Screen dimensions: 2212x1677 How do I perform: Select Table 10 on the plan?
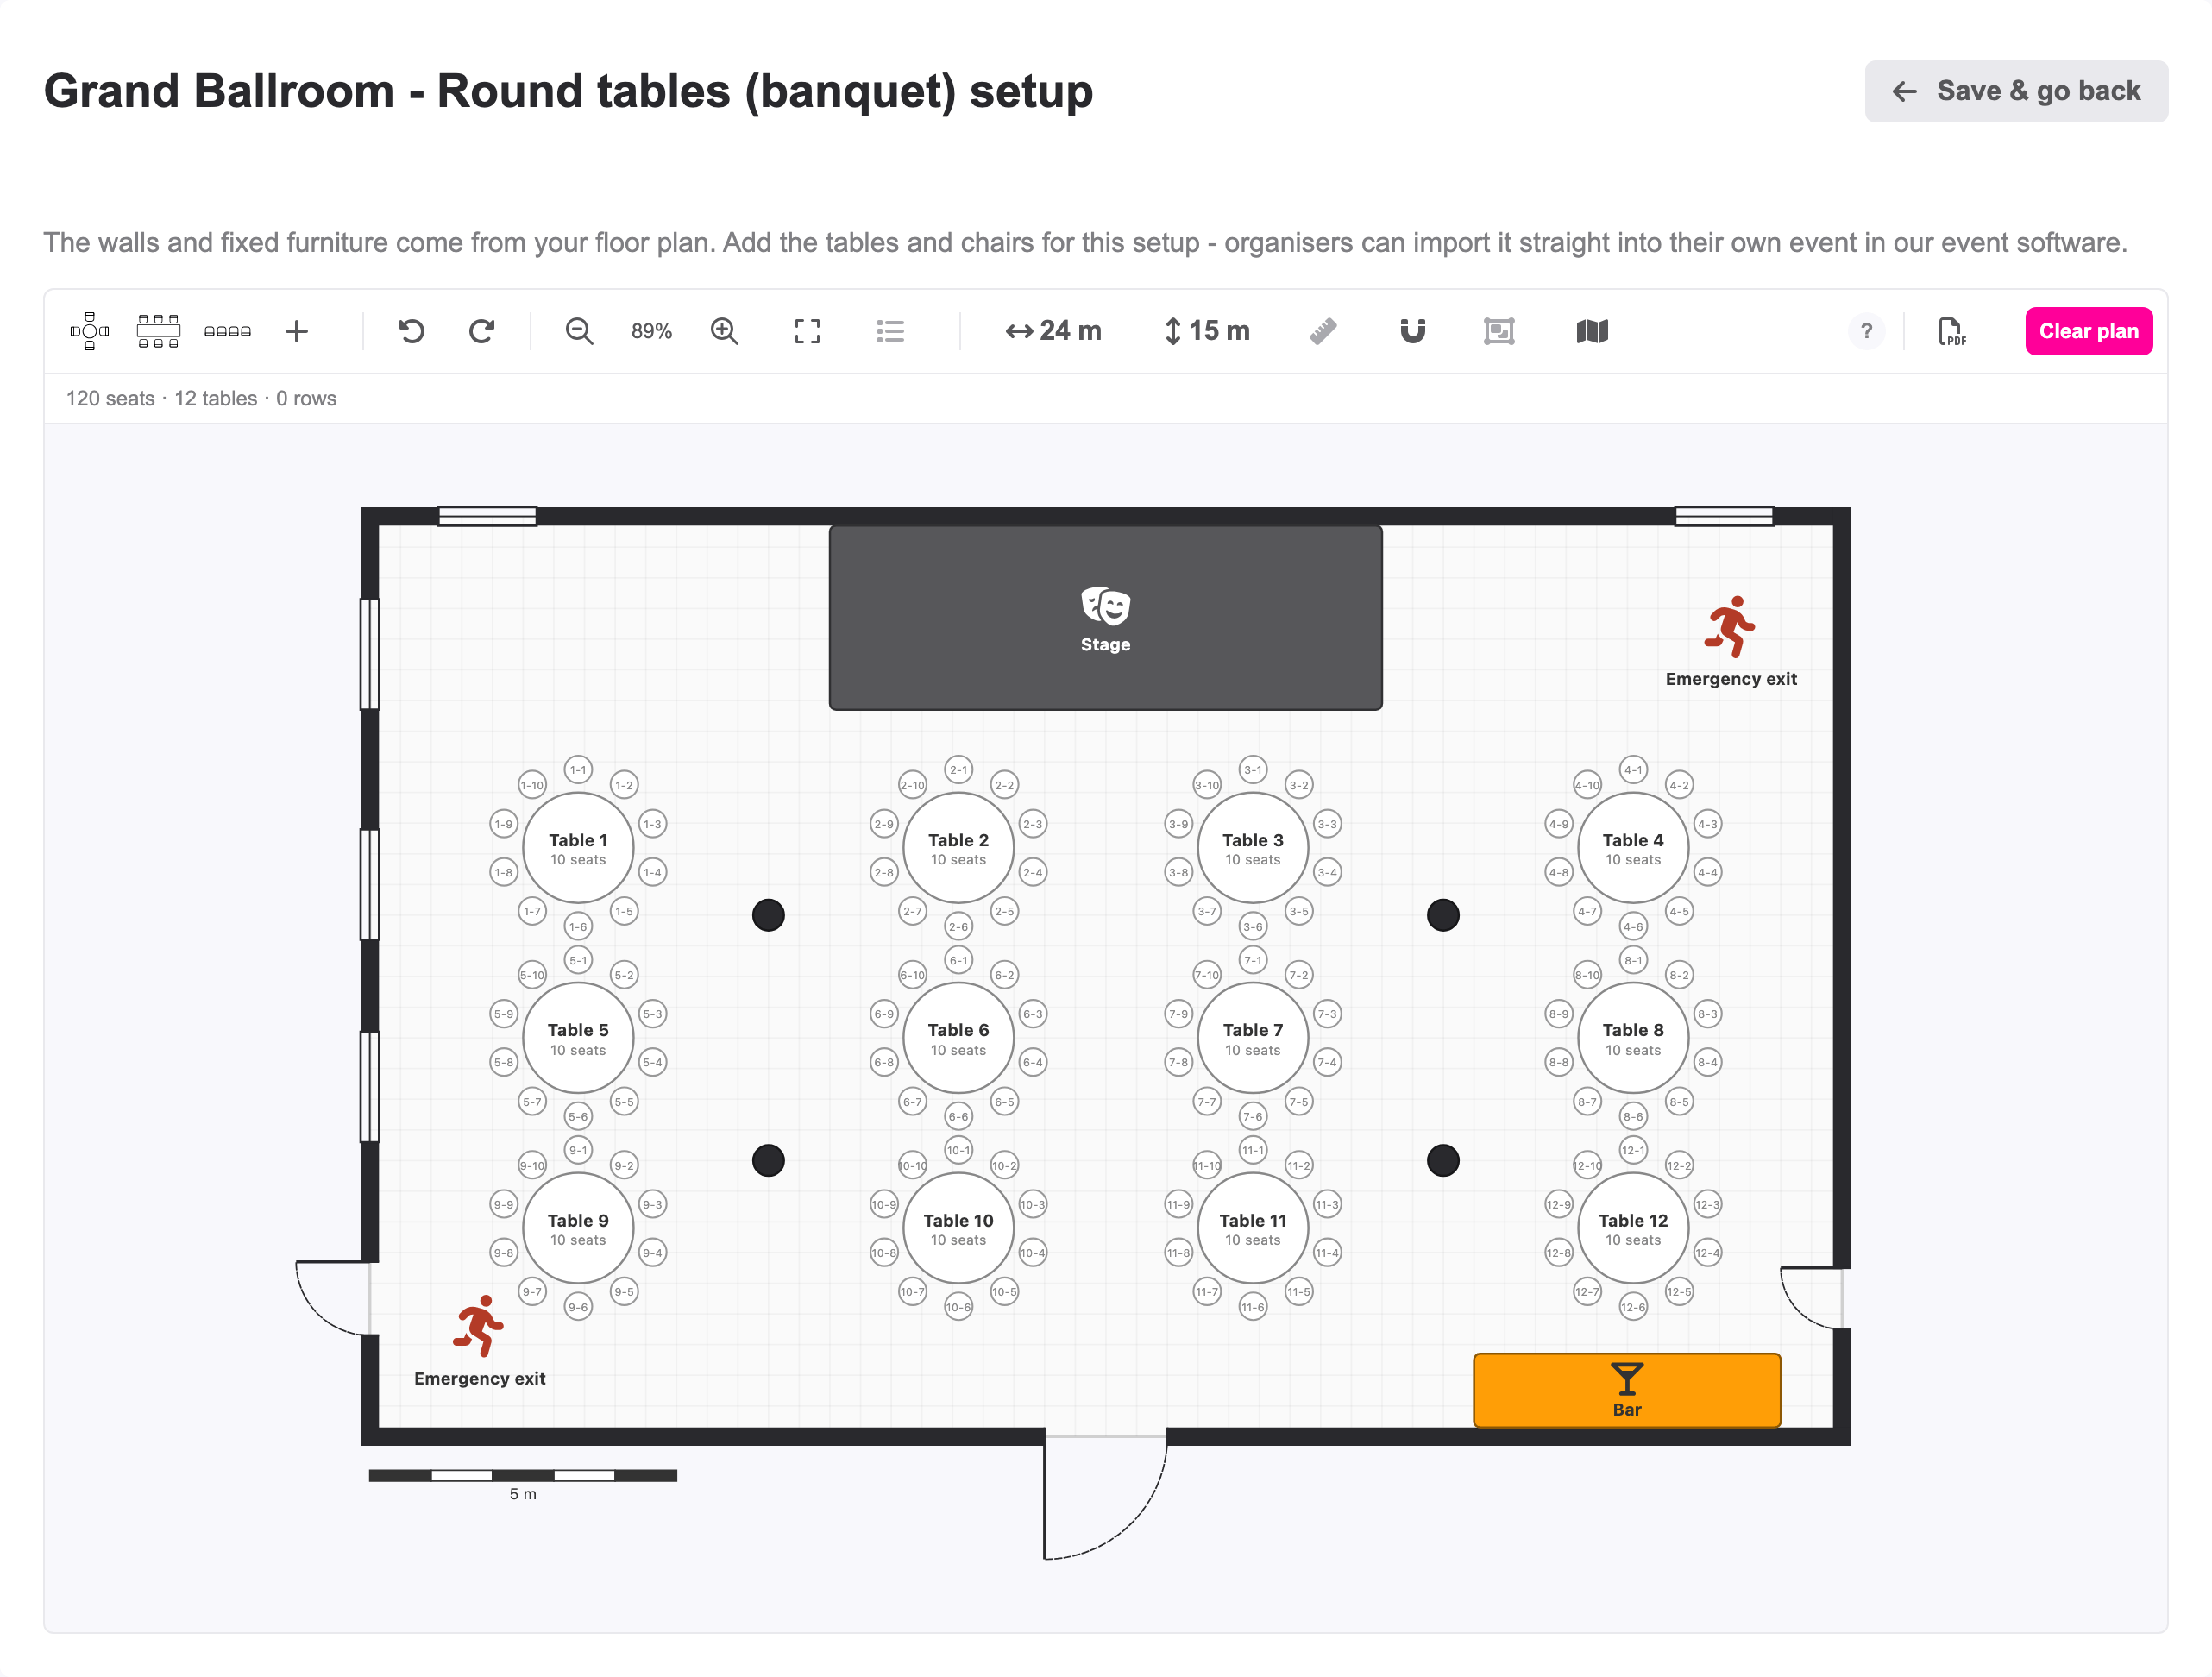click(958, 1228)
